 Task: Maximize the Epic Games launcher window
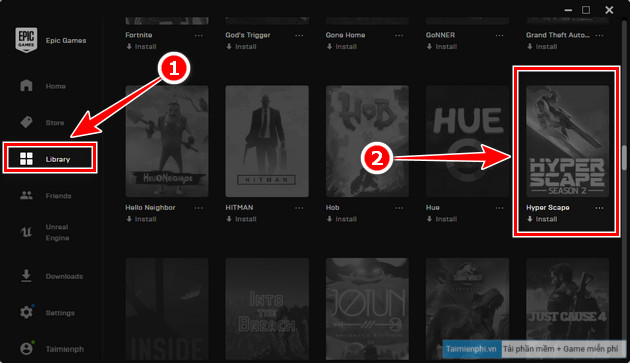point(586,10)
